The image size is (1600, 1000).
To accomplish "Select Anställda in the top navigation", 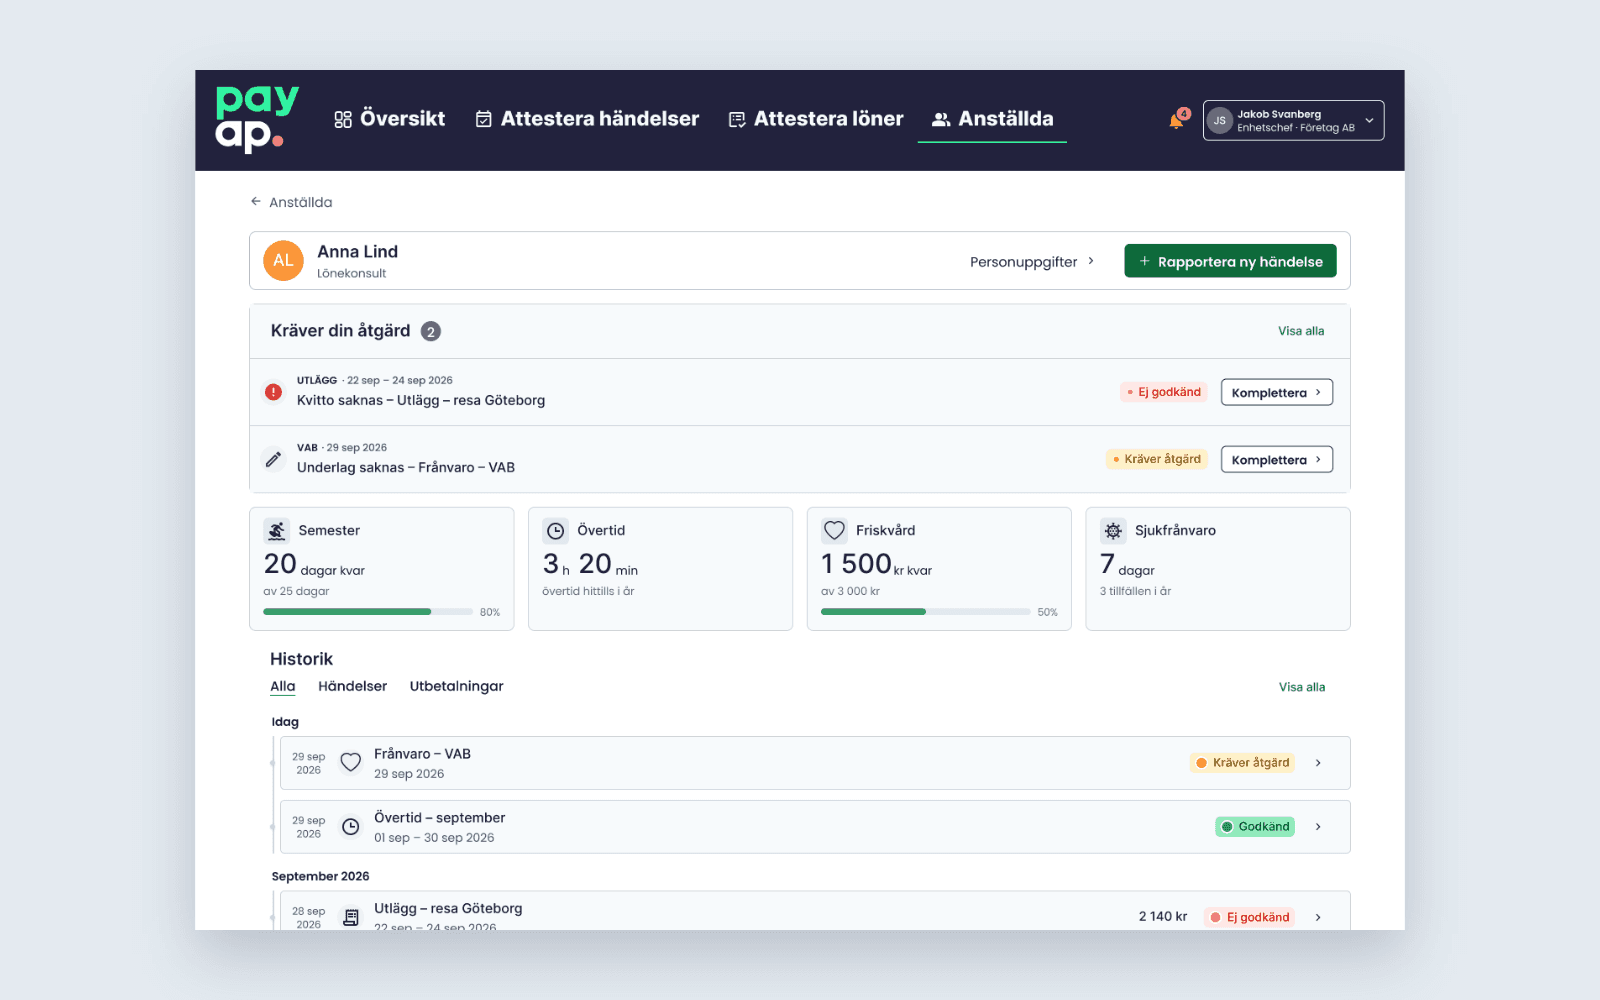I will point(992,119).
